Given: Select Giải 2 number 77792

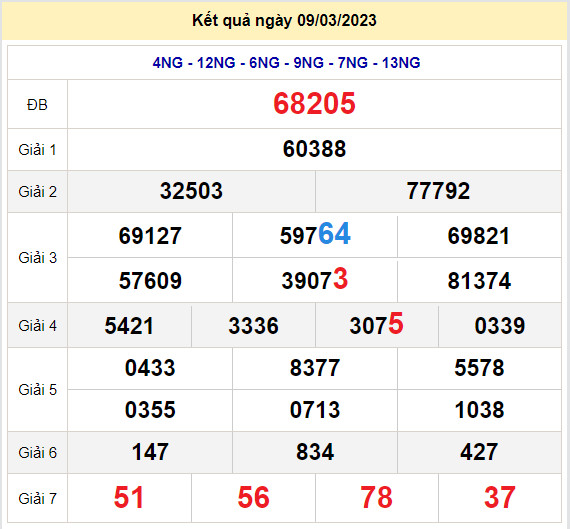Looking at the screenshot, I should point(438,191).
